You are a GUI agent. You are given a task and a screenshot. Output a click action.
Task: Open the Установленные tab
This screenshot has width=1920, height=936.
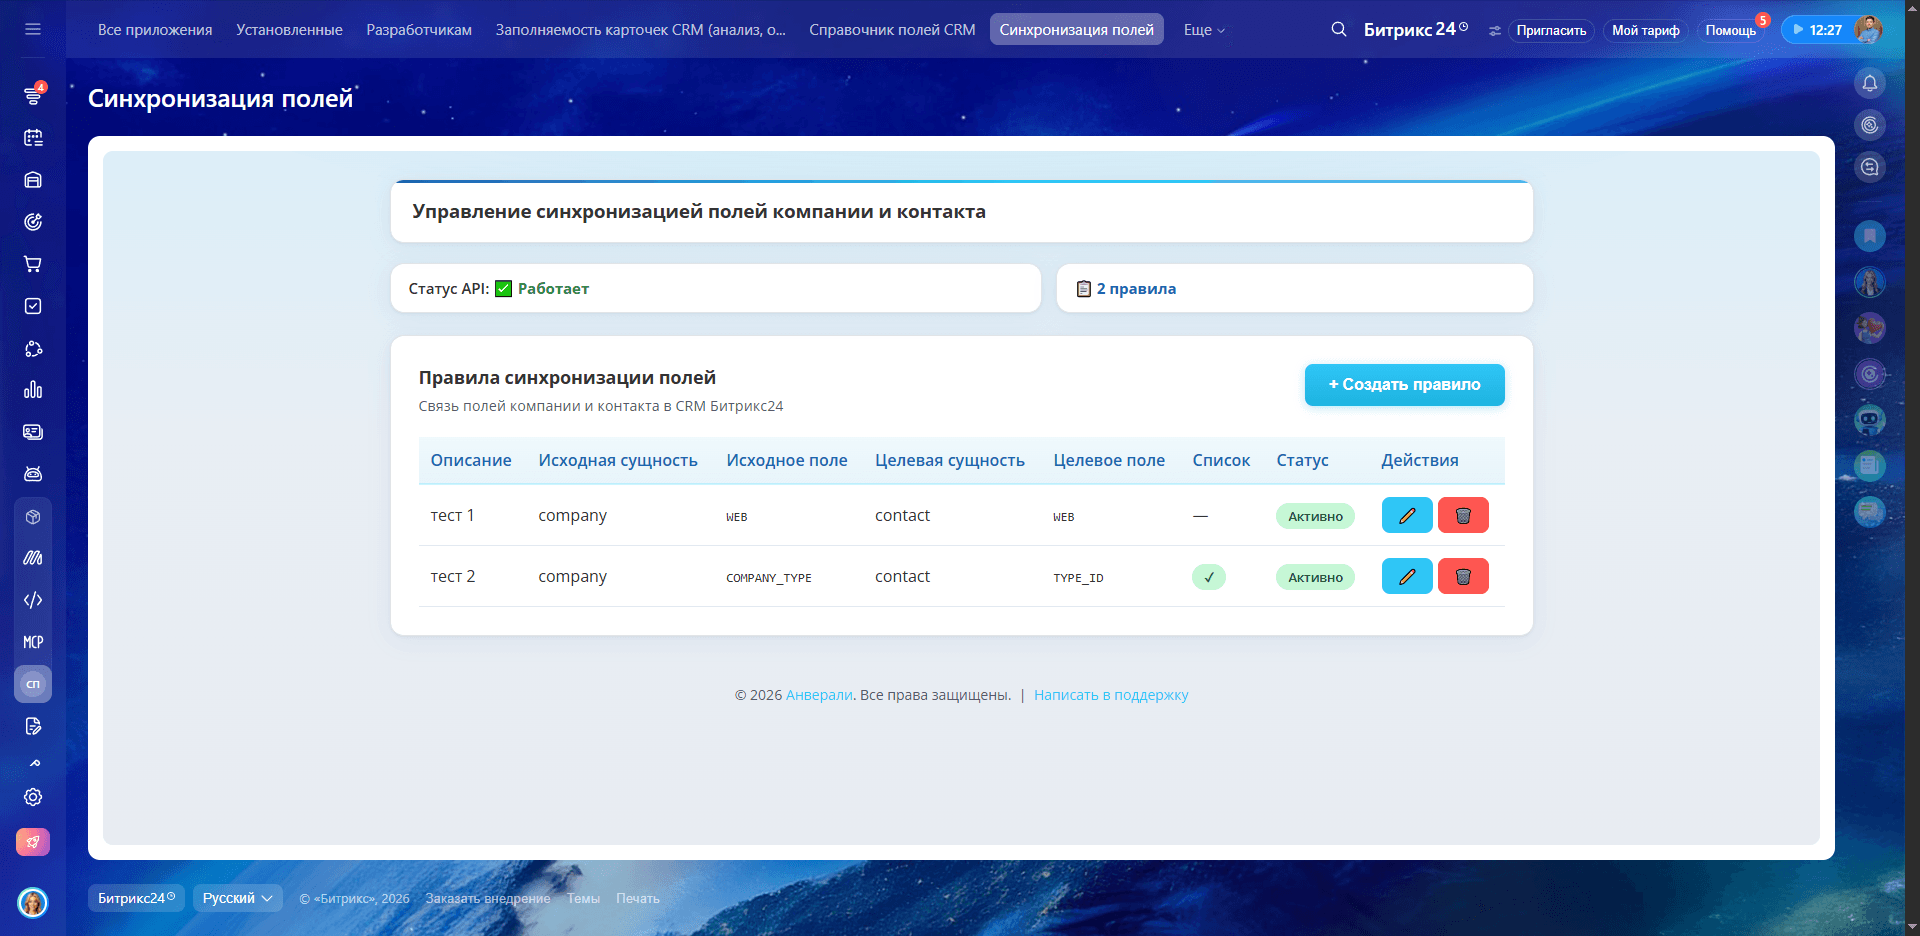[x=289, y=30]
